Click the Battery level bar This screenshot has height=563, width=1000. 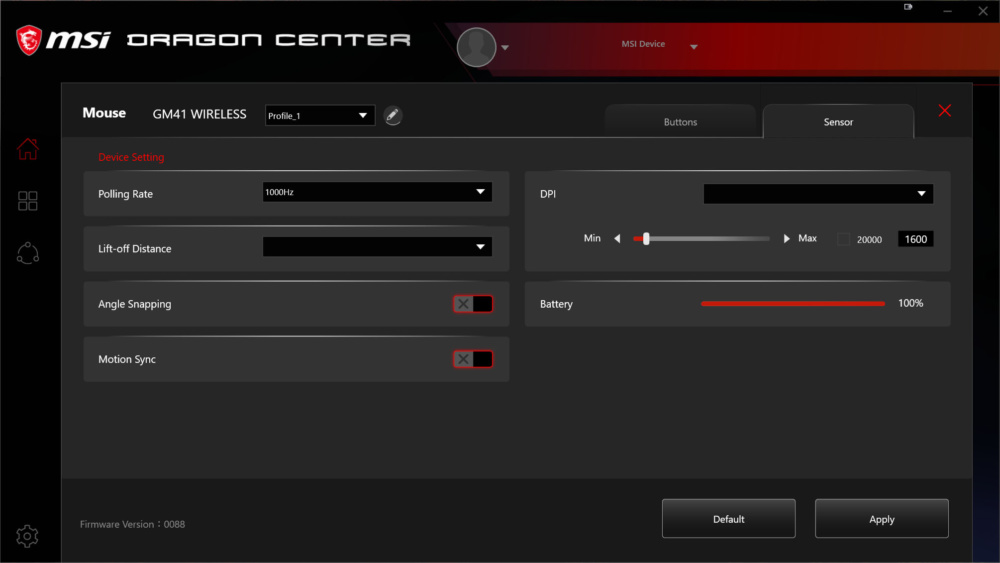pos(793,303)
